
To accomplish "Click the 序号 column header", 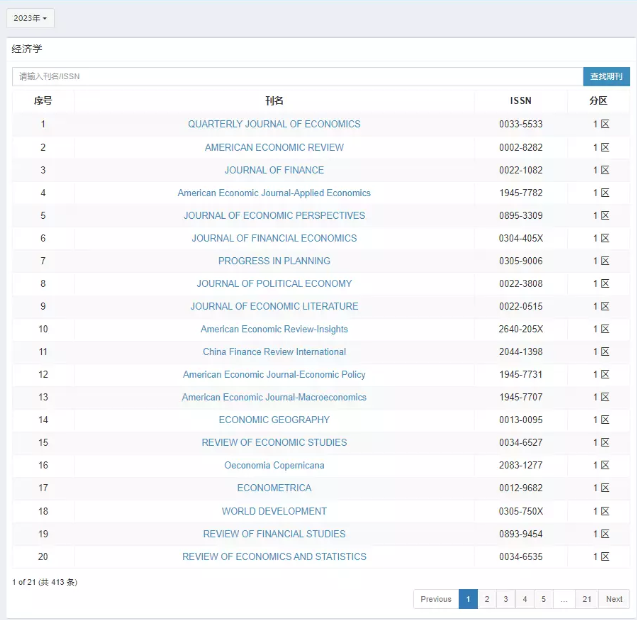I will coord(43,101).
